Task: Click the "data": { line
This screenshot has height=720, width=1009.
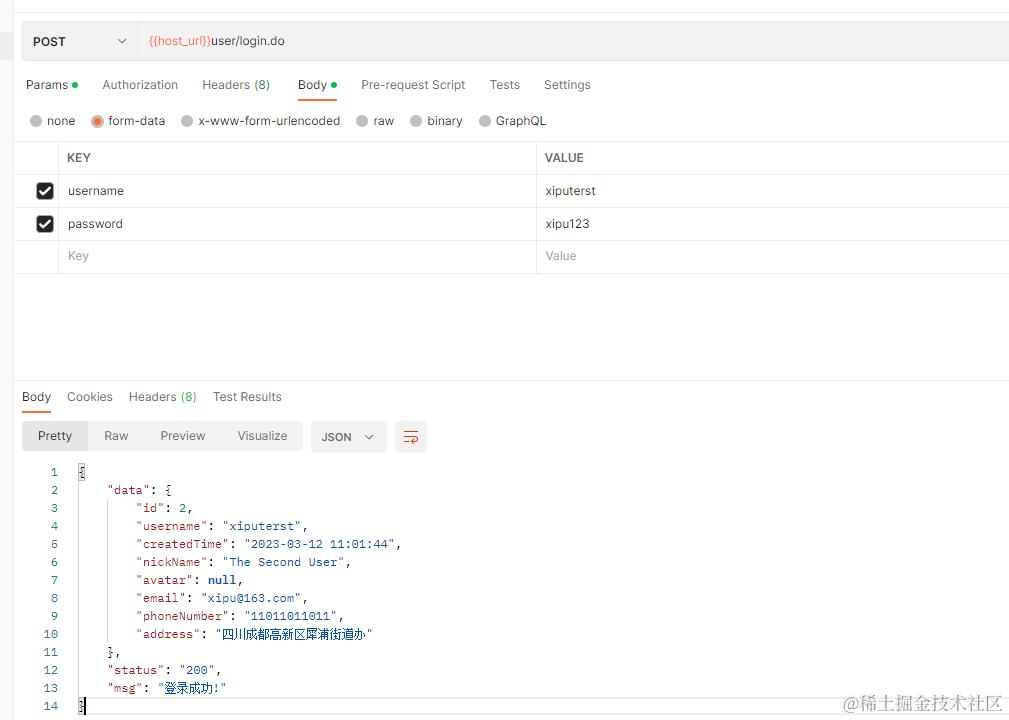Action: (139, 490)
